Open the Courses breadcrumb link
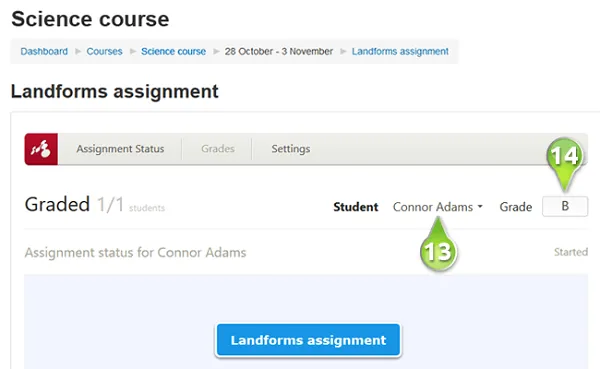 [104, 51]
